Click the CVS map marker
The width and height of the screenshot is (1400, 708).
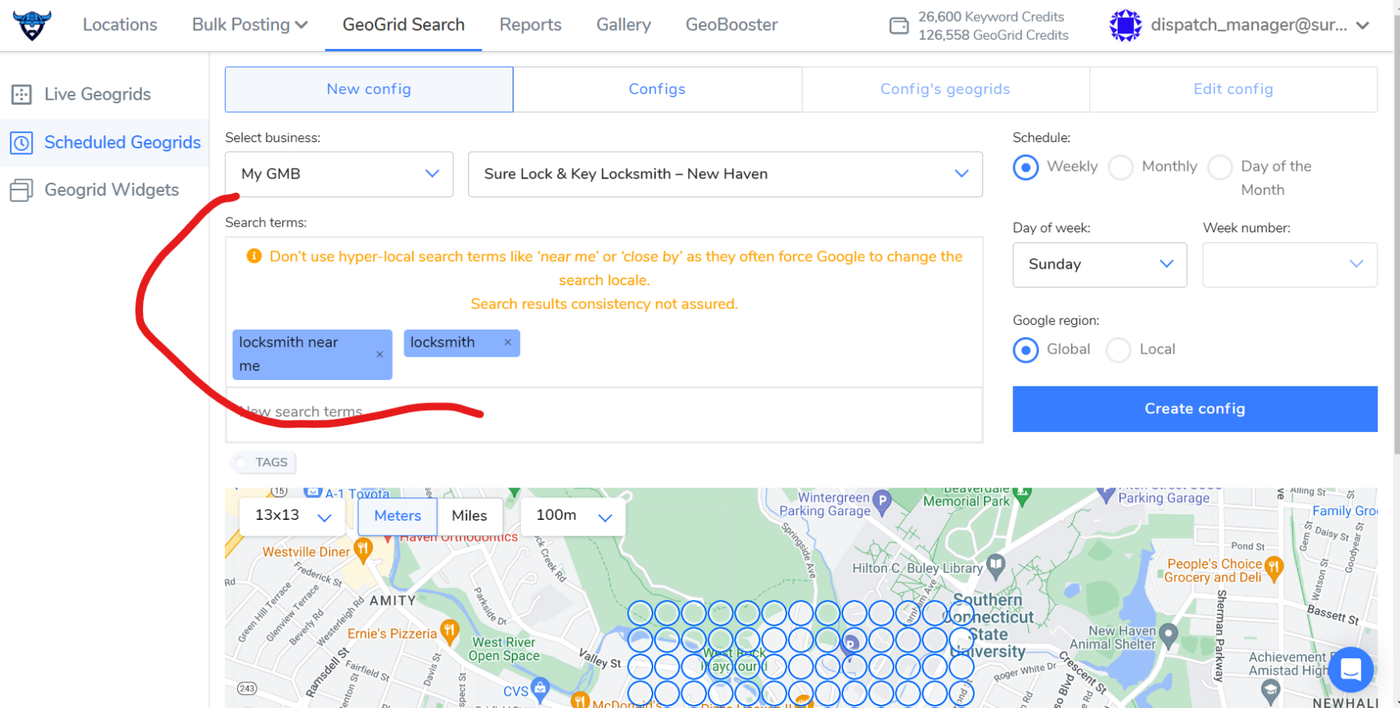[541, 688]
